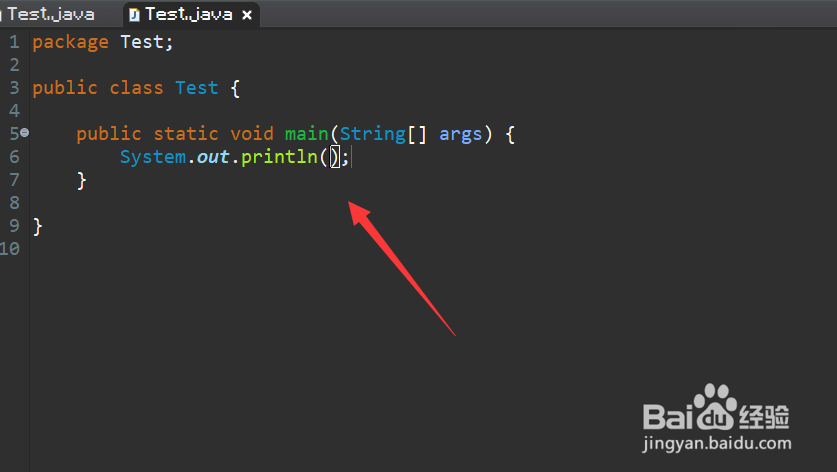The height and width of the screenshot is (472, 837).
Task: Click the System class reference
Action: coord(153,158)
